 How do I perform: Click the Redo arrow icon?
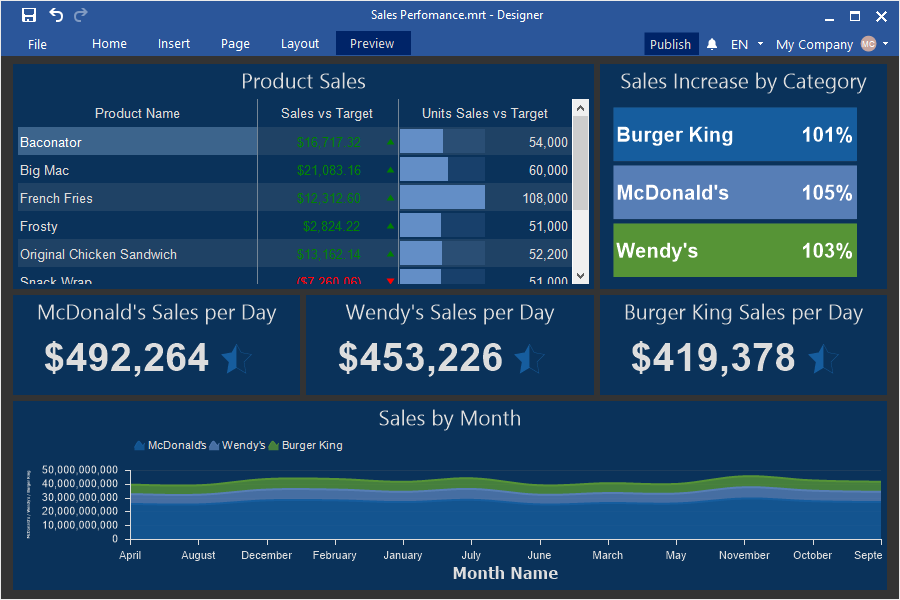click(x=81, y=15)
